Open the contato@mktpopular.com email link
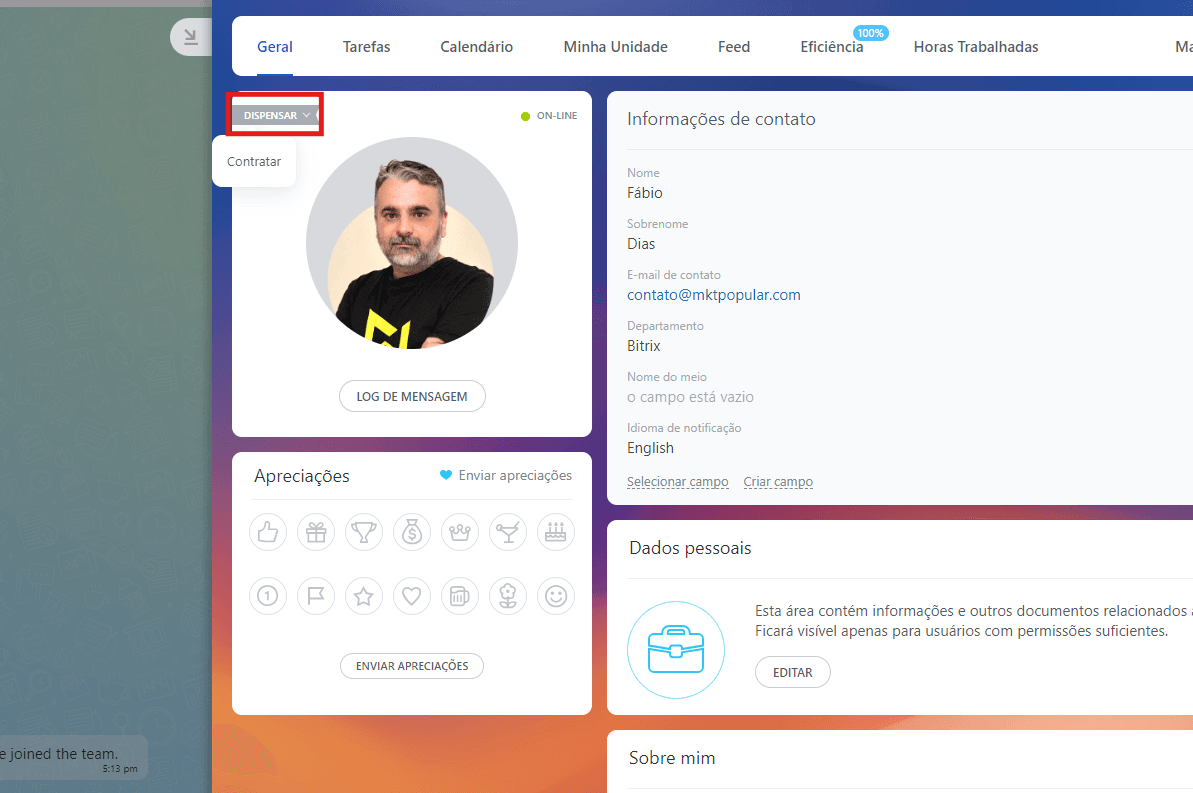1193x793 pixels. (x=713, y=295)
